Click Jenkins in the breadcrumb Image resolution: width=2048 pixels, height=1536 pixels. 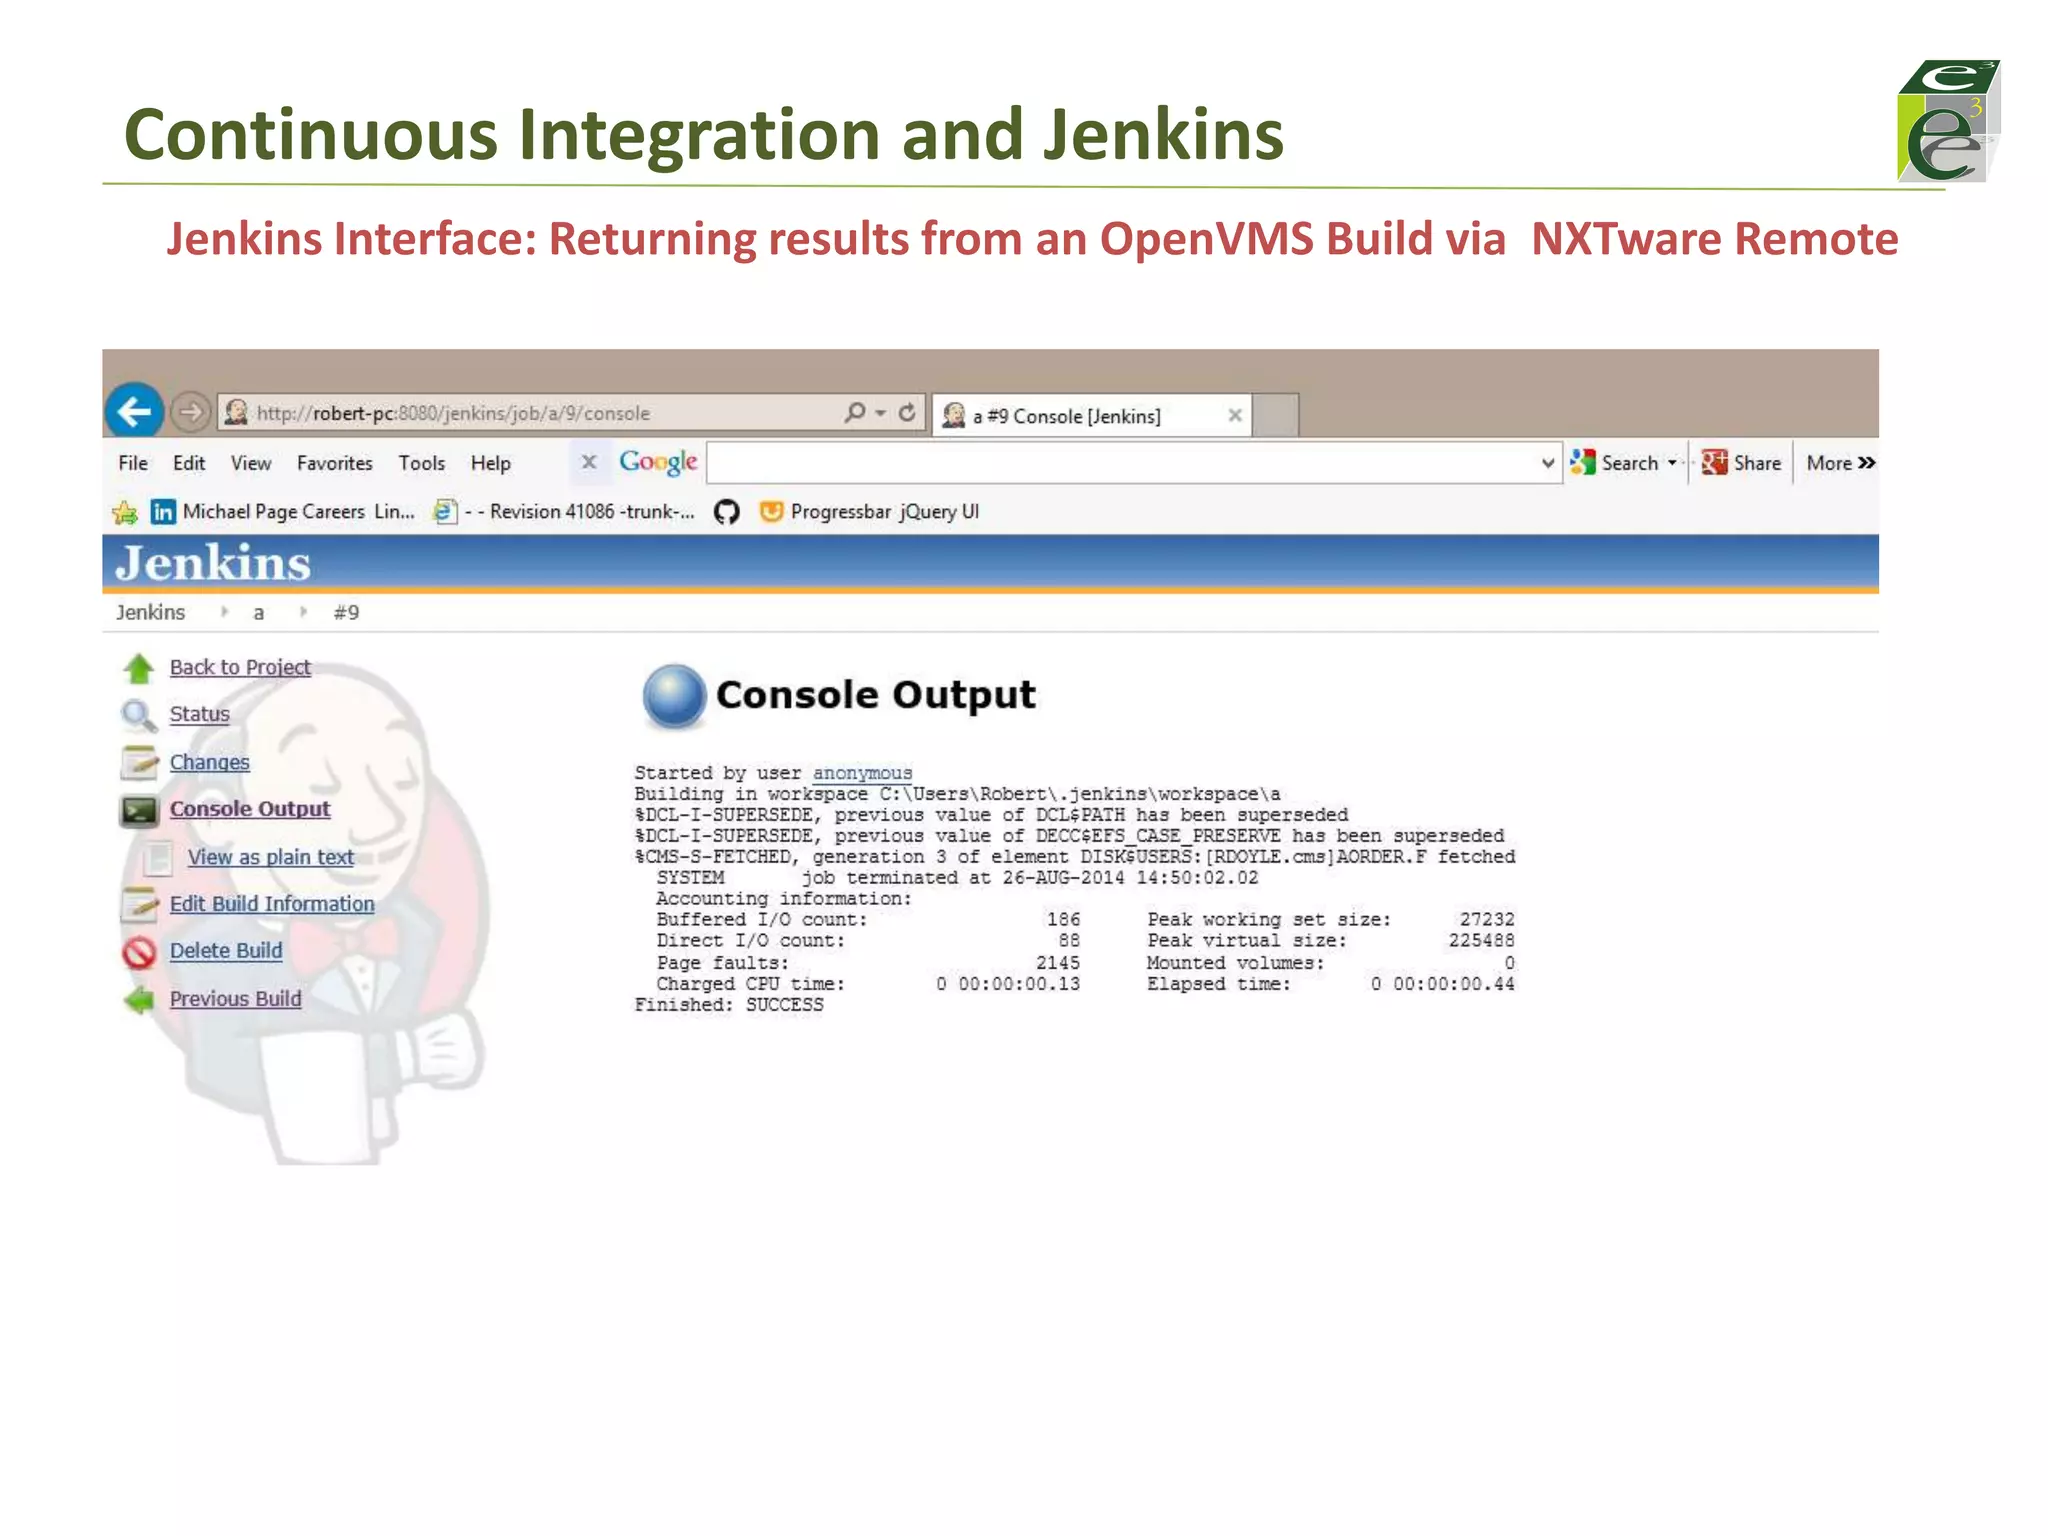[x=150, y=612]
